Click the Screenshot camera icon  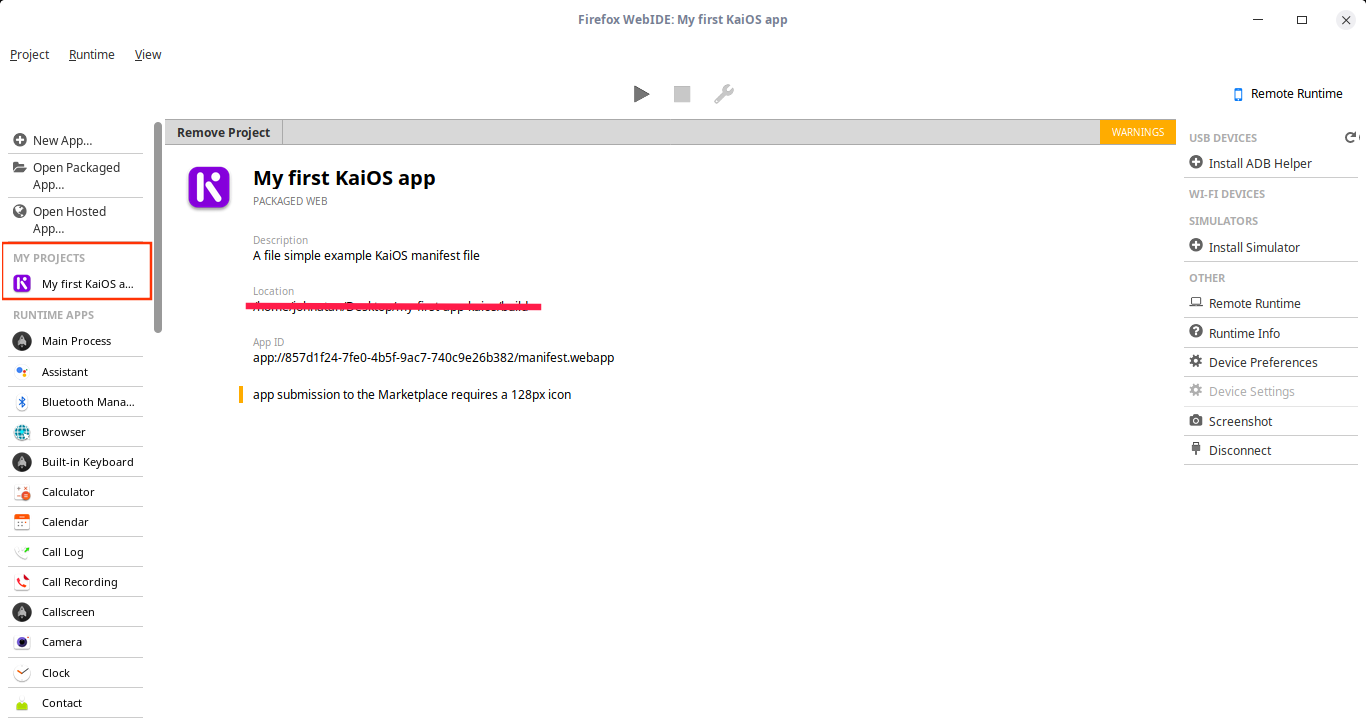(x=1196, y=421)
